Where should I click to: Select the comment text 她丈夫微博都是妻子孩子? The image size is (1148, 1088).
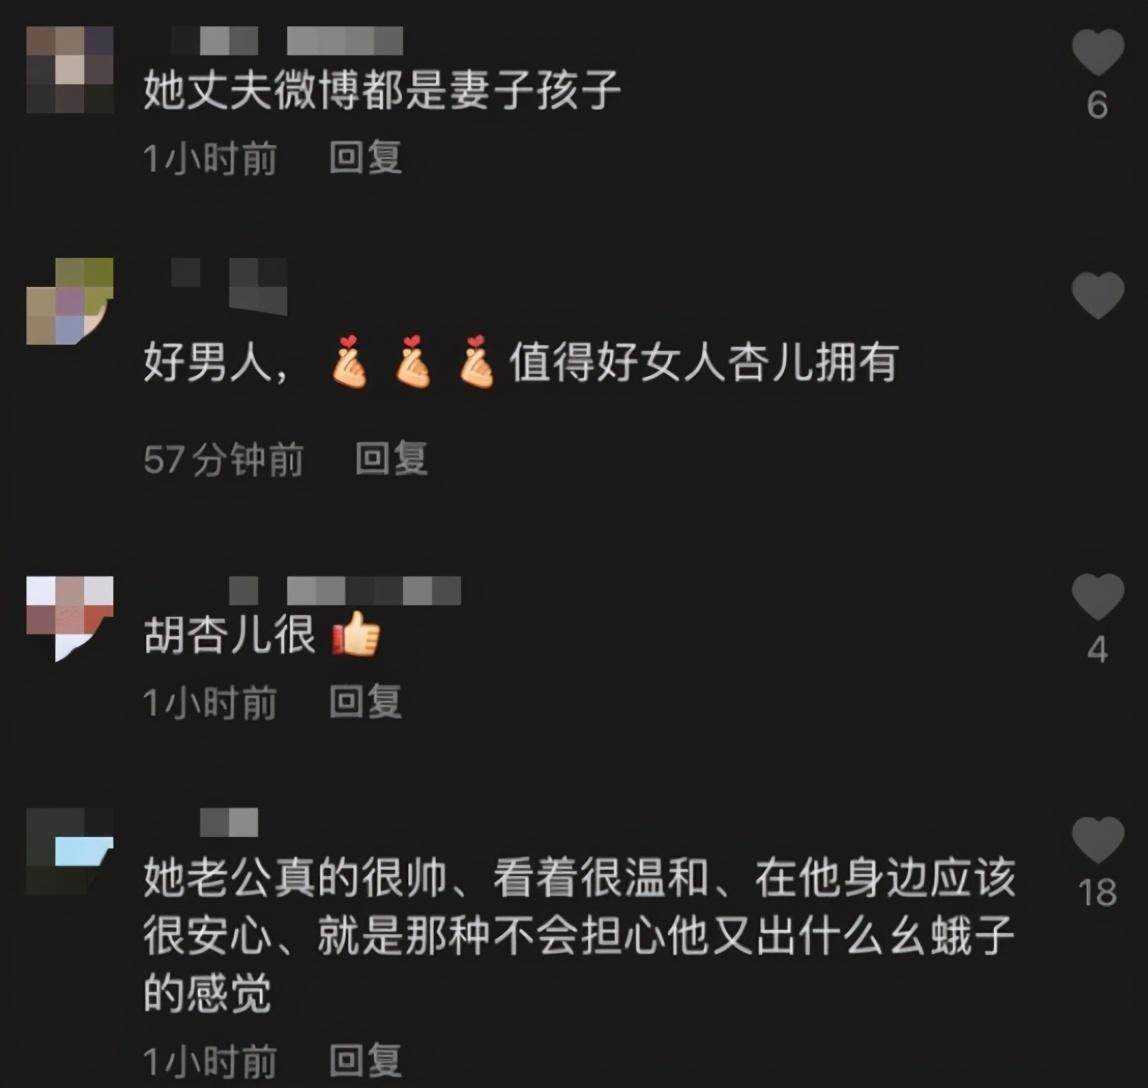point(382,90)
